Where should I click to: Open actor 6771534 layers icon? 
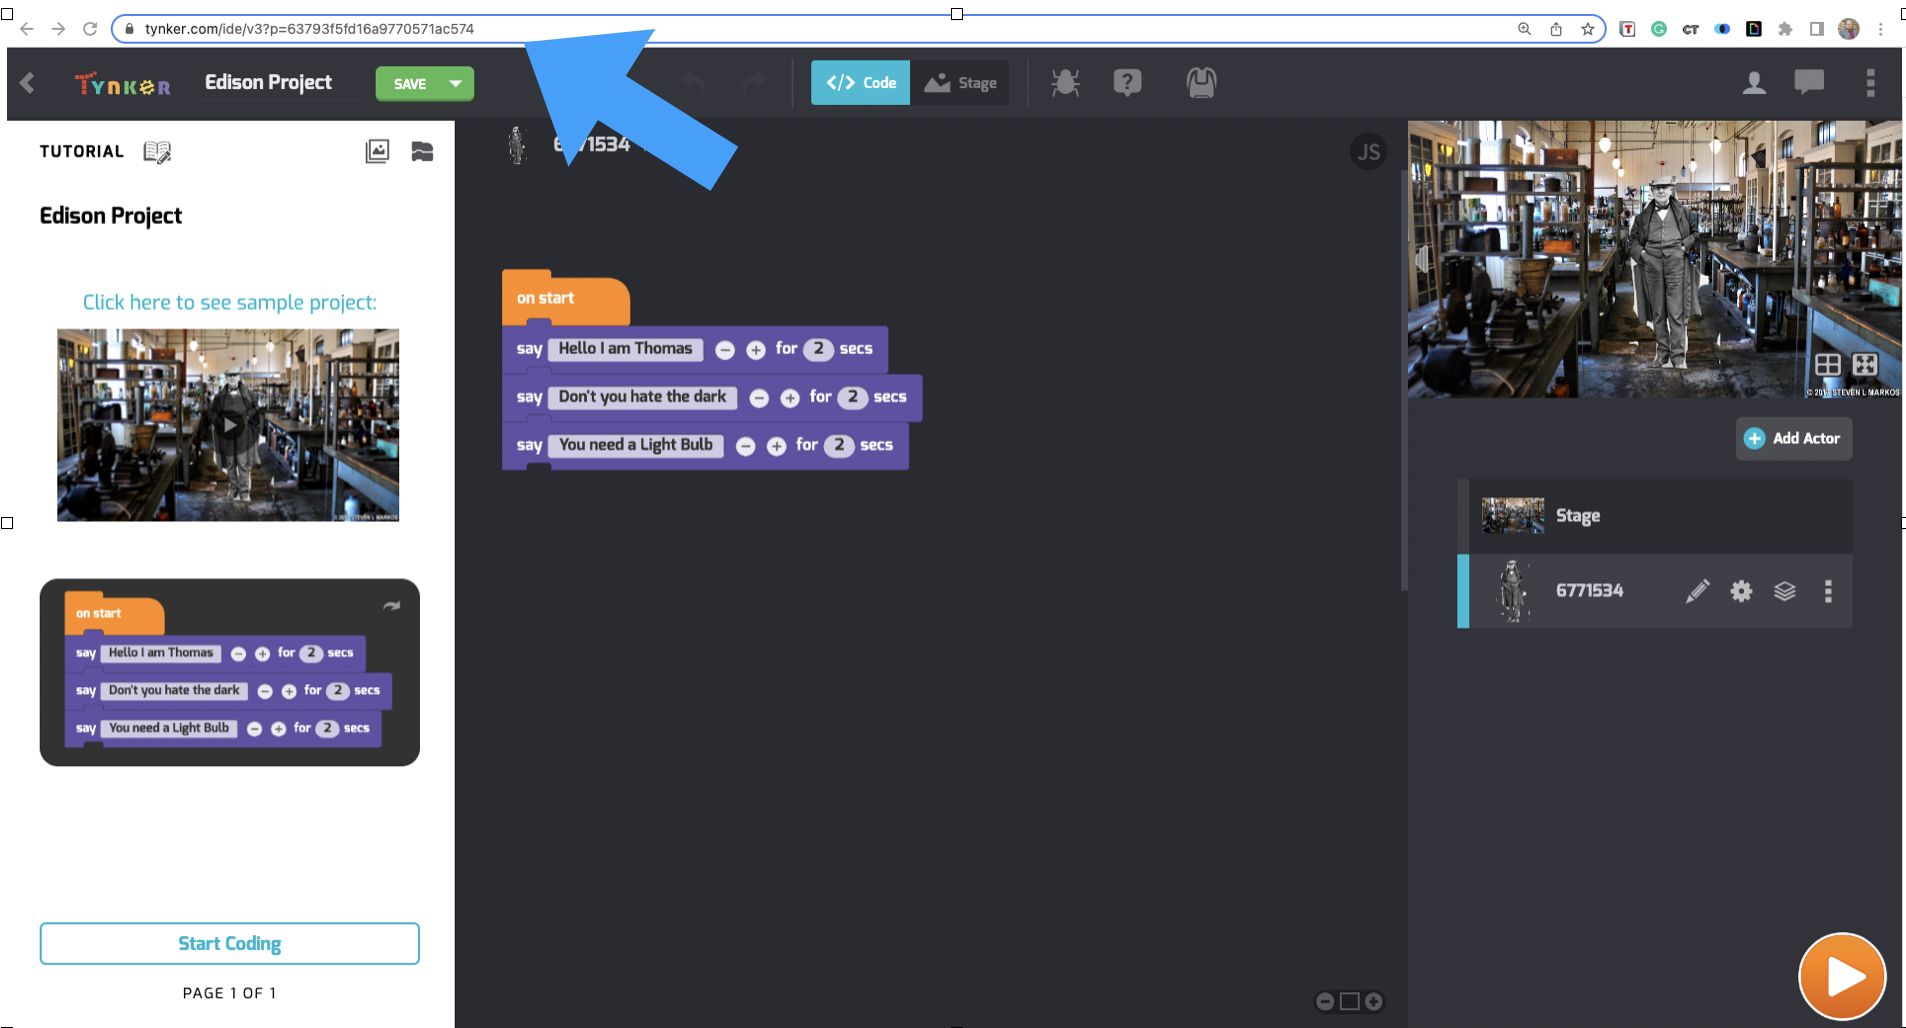pyautogui.click(x=1785, y=591)
